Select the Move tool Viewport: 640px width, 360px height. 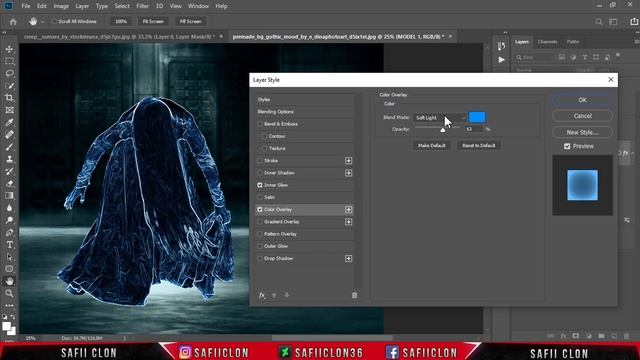coord(9,49)
